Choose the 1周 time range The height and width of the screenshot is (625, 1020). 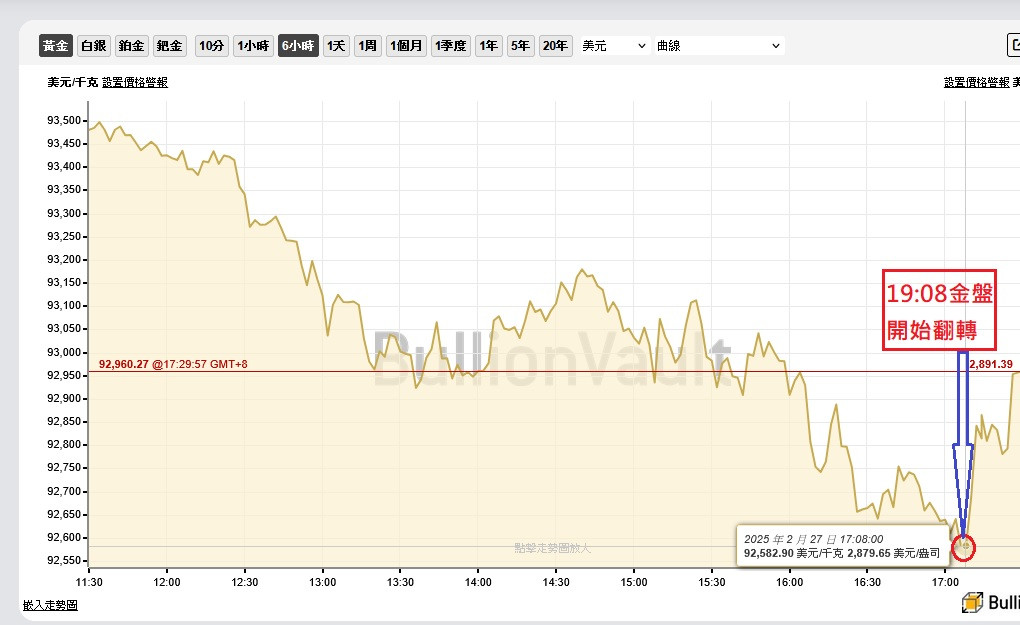[x=368, y=46]
